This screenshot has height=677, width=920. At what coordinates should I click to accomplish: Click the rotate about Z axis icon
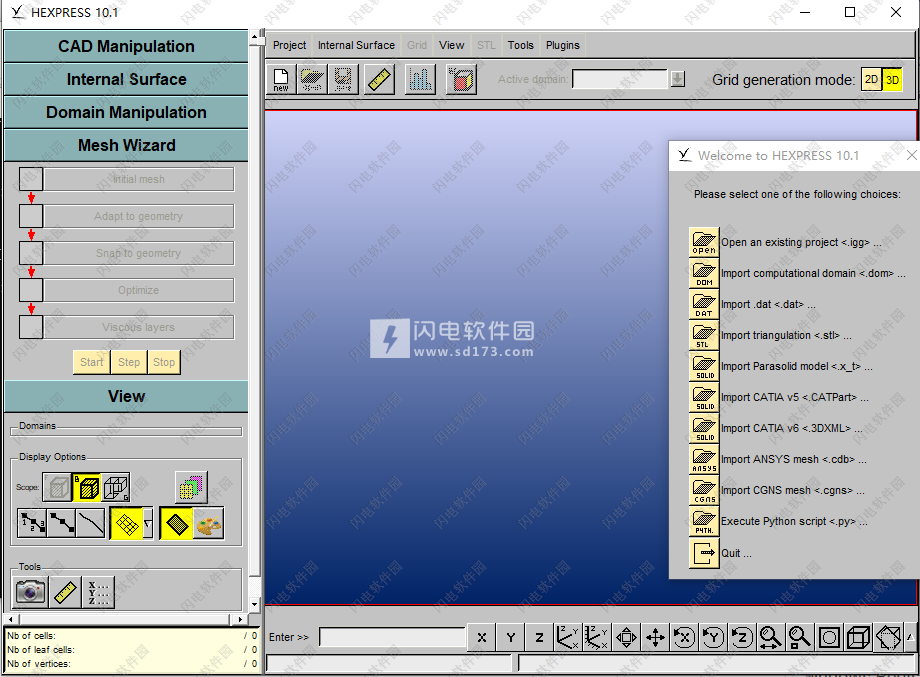tap(742, 637)
